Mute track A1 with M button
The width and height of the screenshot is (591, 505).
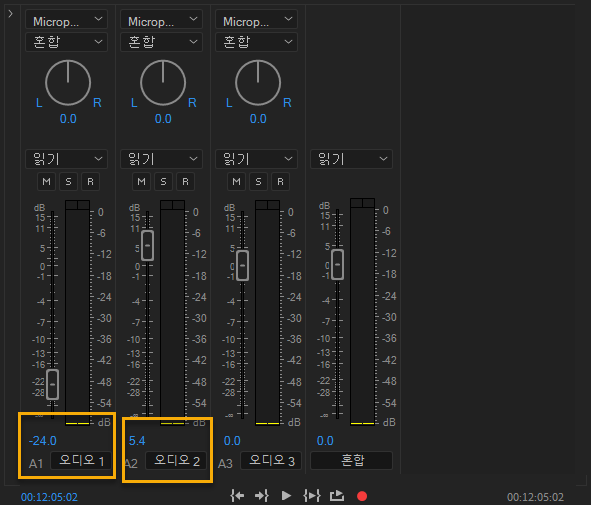pyautogui.click(x=46, y=182)
